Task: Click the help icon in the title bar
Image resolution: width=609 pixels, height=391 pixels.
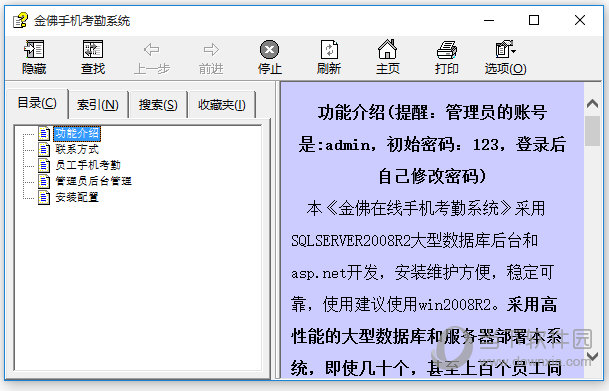Action: 20,20
